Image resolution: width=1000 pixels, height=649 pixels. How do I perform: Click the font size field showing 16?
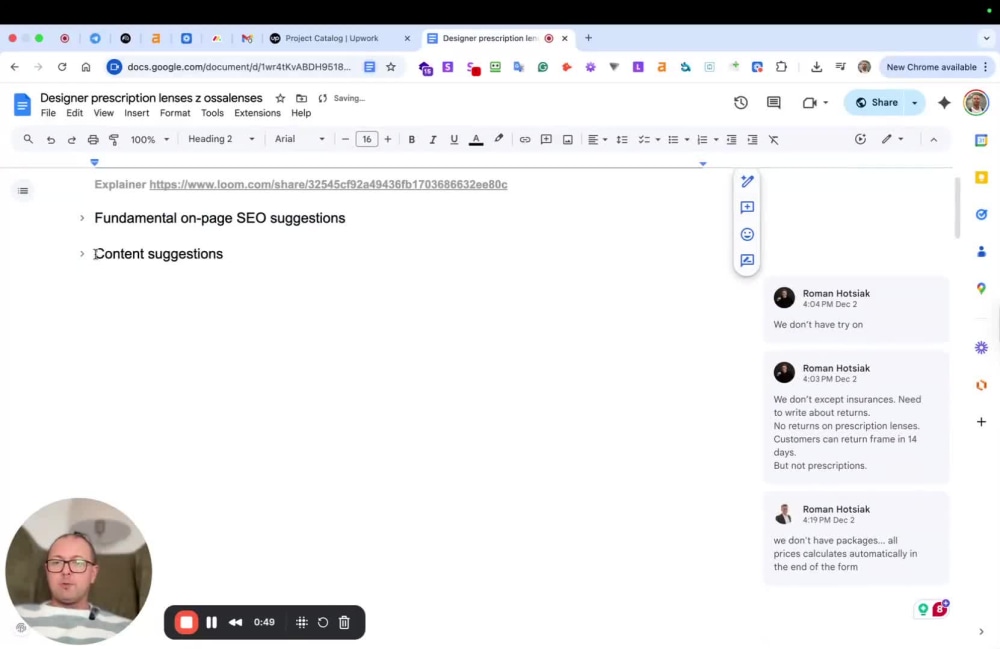click(x=367, y=139)
